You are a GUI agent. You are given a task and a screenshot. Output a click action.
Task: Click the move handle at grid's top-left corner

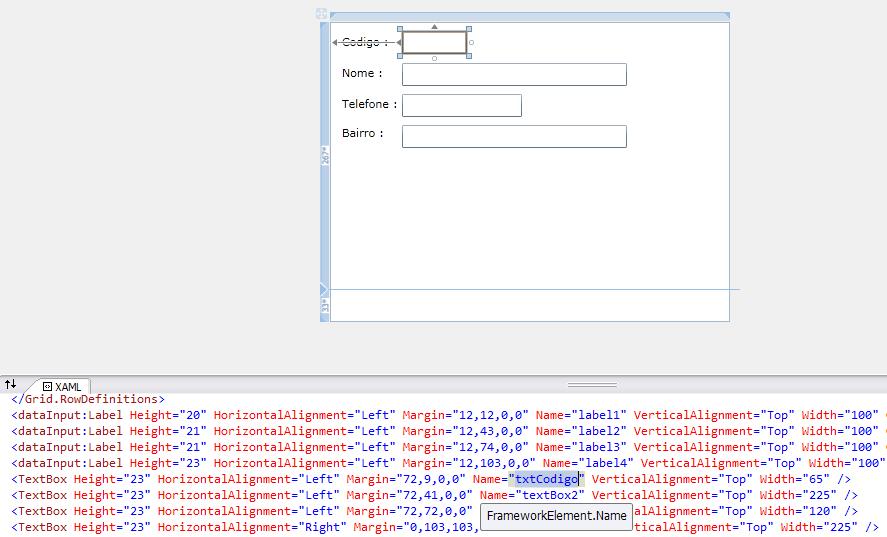point(321,14)
